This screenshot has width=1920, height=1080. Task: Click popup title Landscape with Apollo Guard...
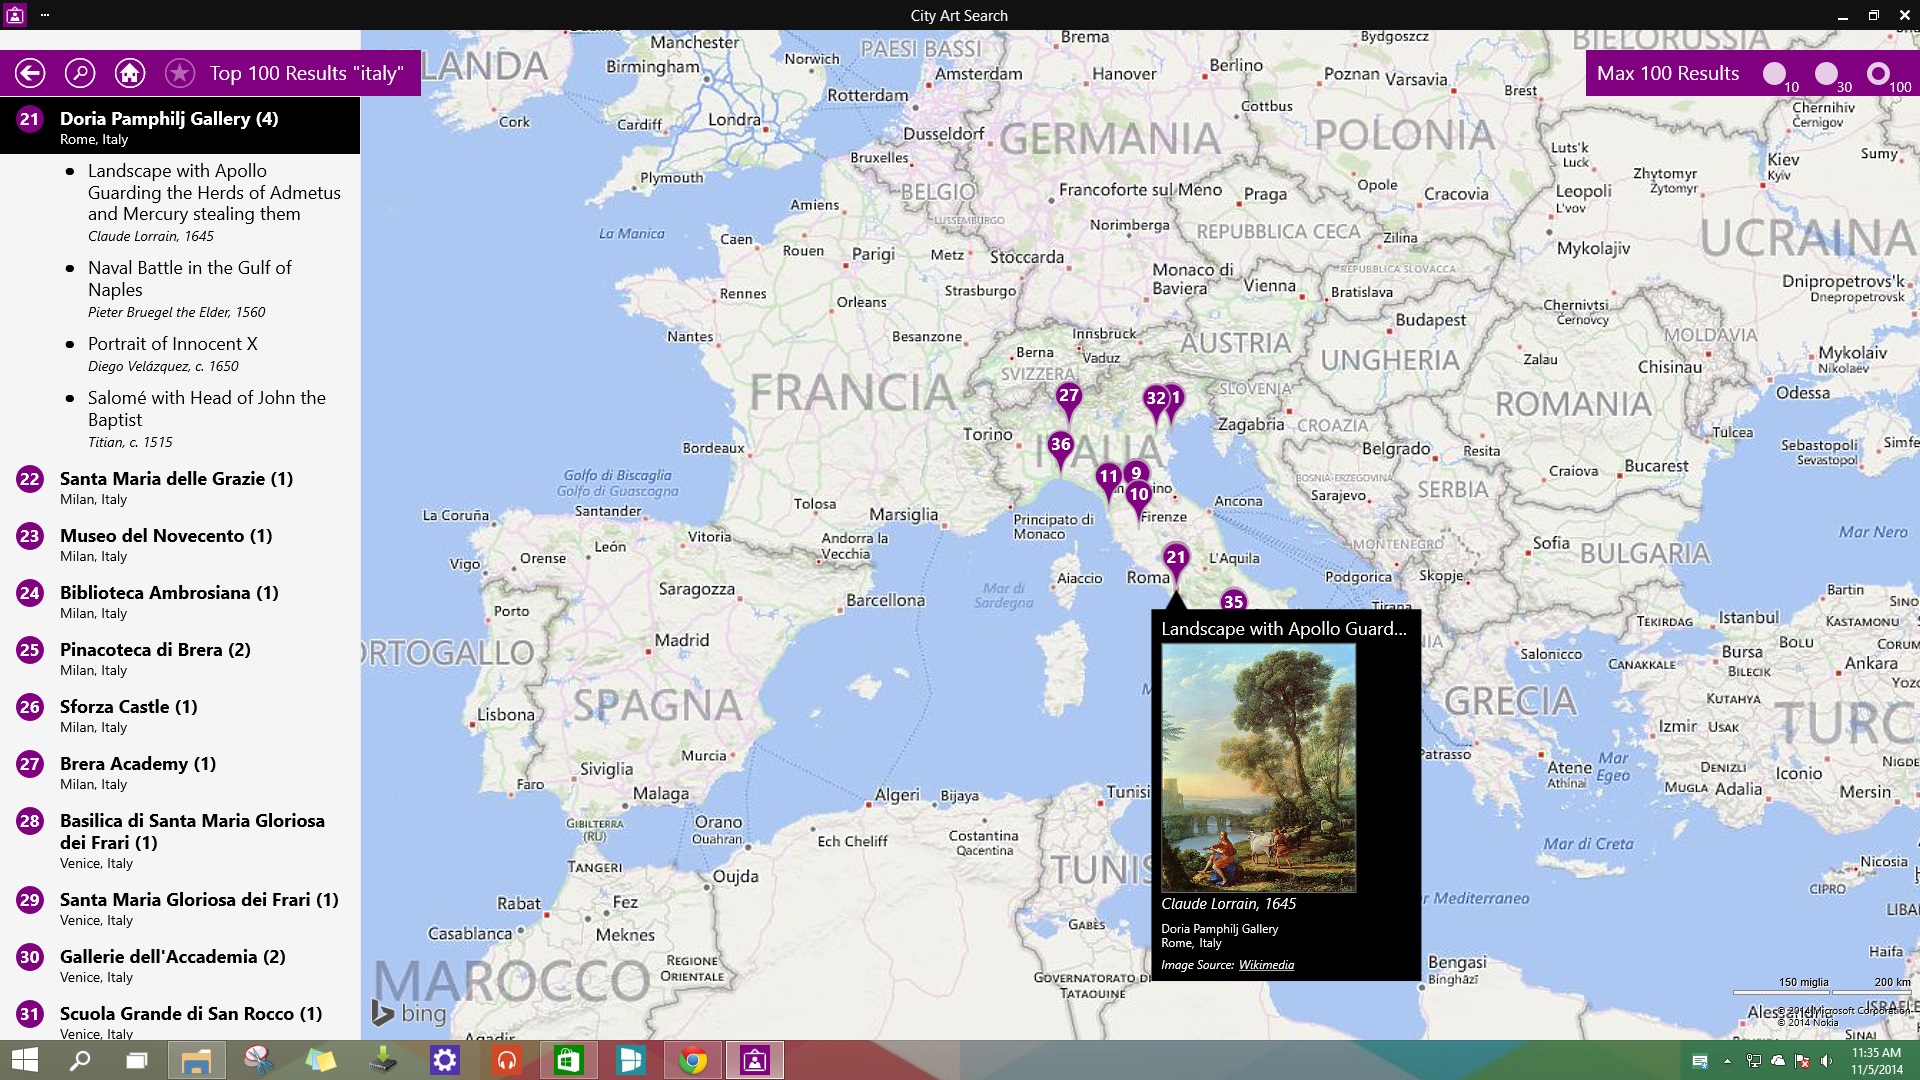pyautogui.click(x=1283, y=629)
